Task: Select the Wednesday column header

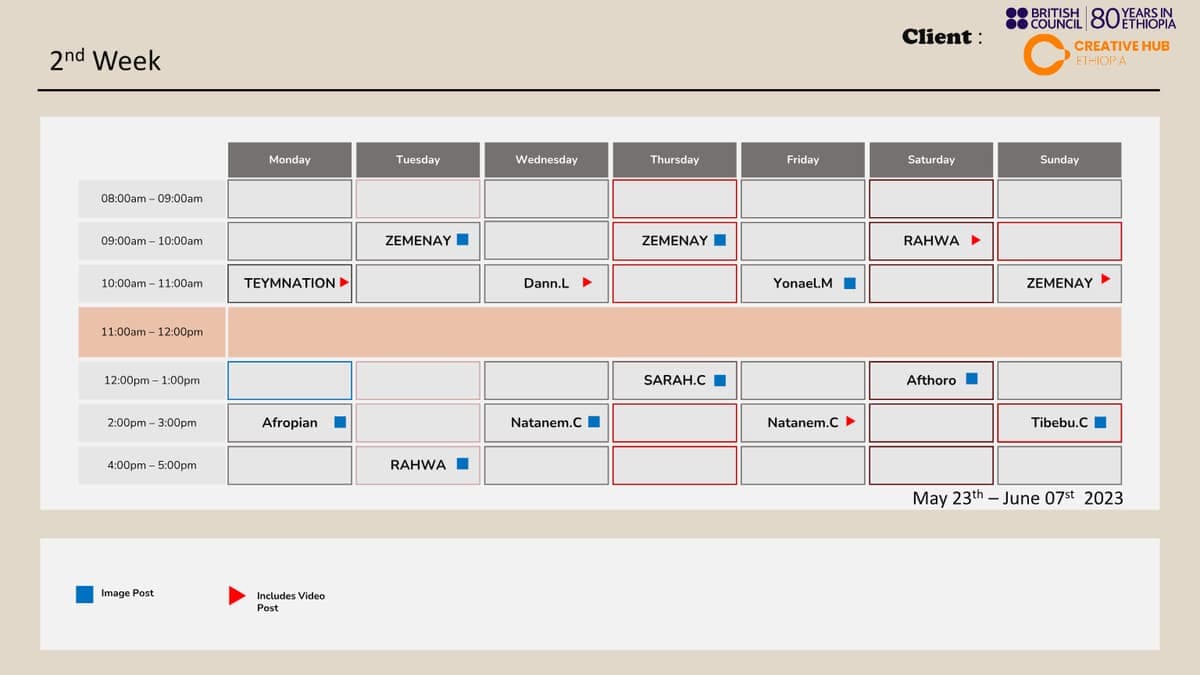Action: coord(546,160)
